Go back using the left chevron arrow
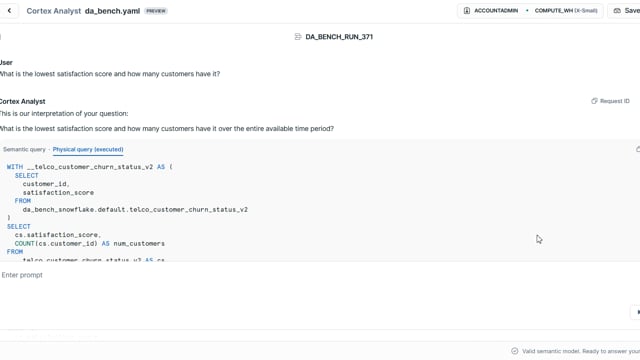The height and width of the screenshot is (360, 640). (9, 11)
